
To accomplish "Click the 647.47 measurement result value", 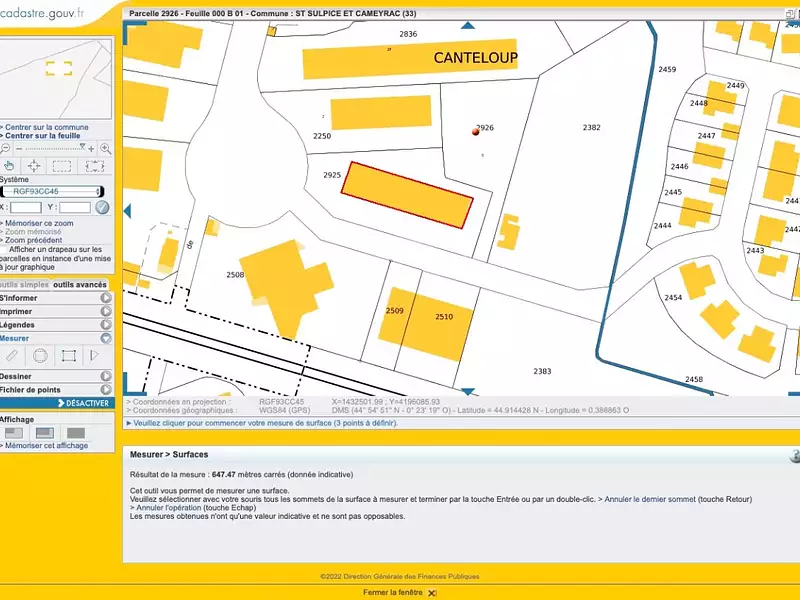I will click(224, 474).
